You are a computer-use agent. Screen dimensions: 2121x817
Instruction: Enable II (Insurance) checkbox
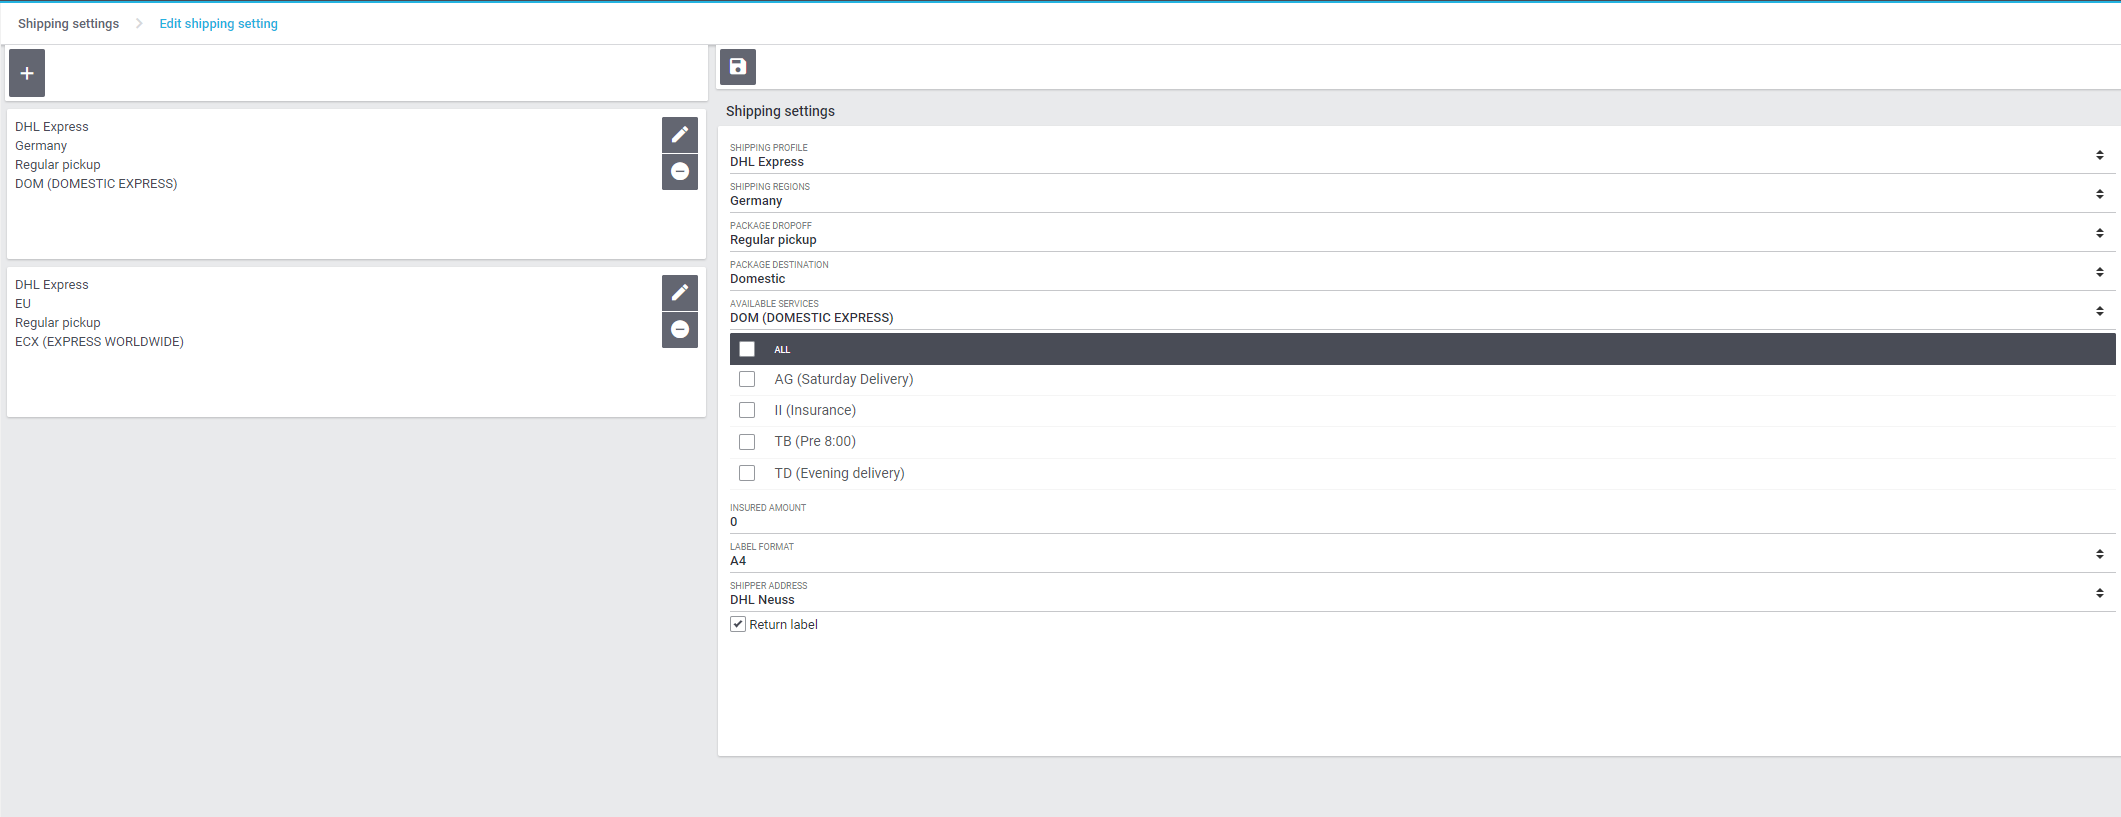pyautogui.click(x=747, y=410)
